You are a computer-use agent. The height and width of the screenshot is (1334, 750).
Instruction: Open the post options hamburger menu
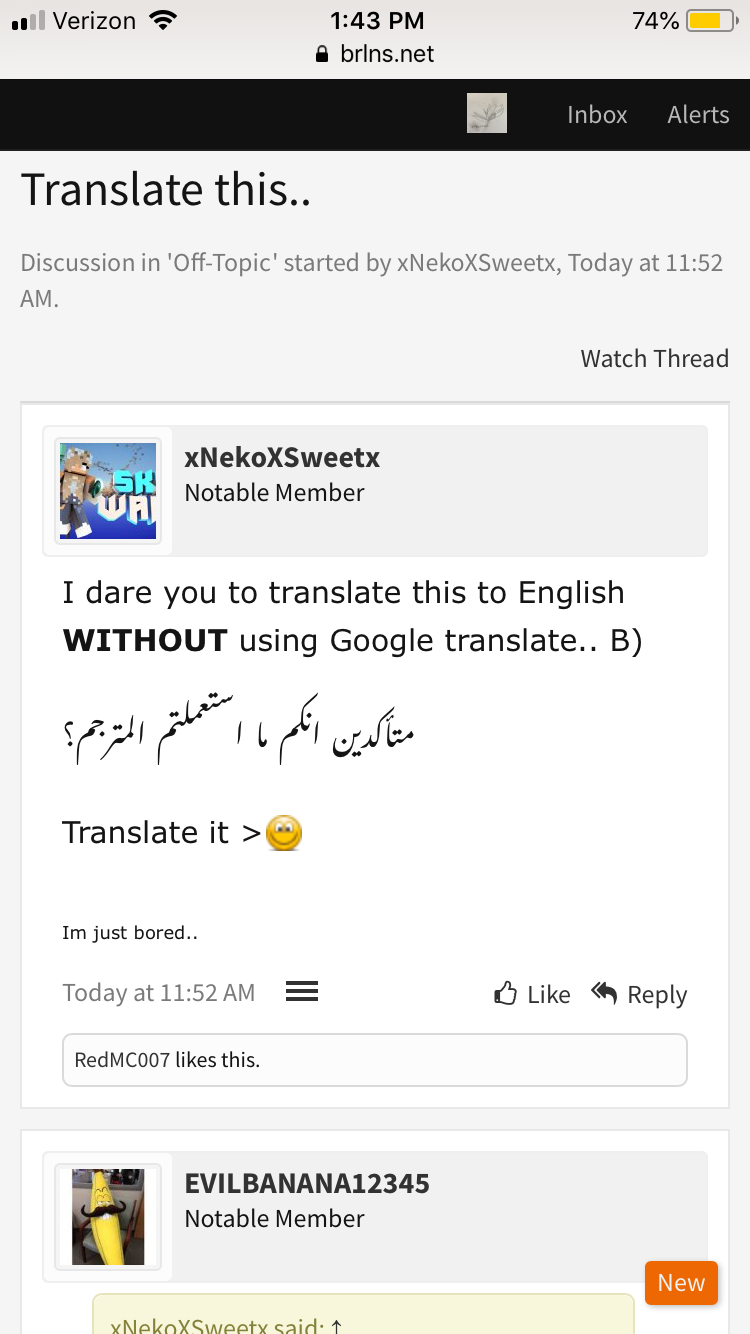(302, 991)
